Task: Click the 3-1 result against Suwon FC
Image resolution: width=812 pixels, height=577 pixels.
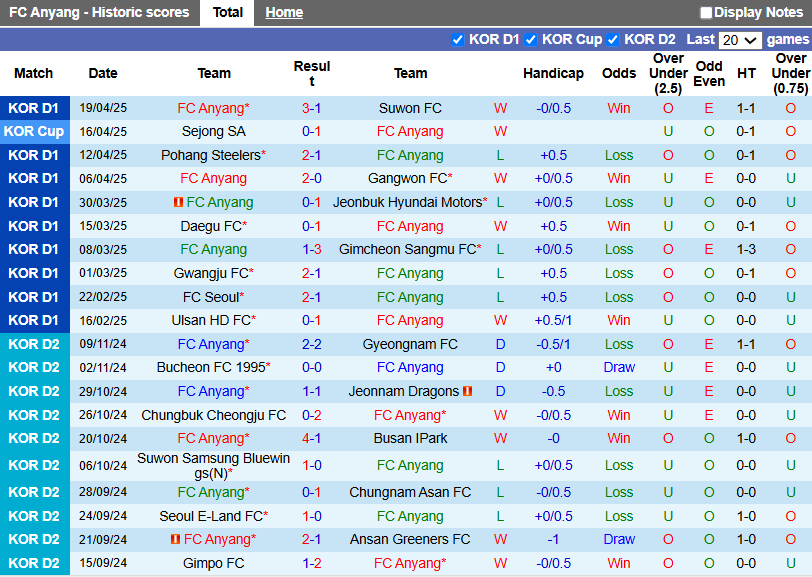Action: pos(311,108)
